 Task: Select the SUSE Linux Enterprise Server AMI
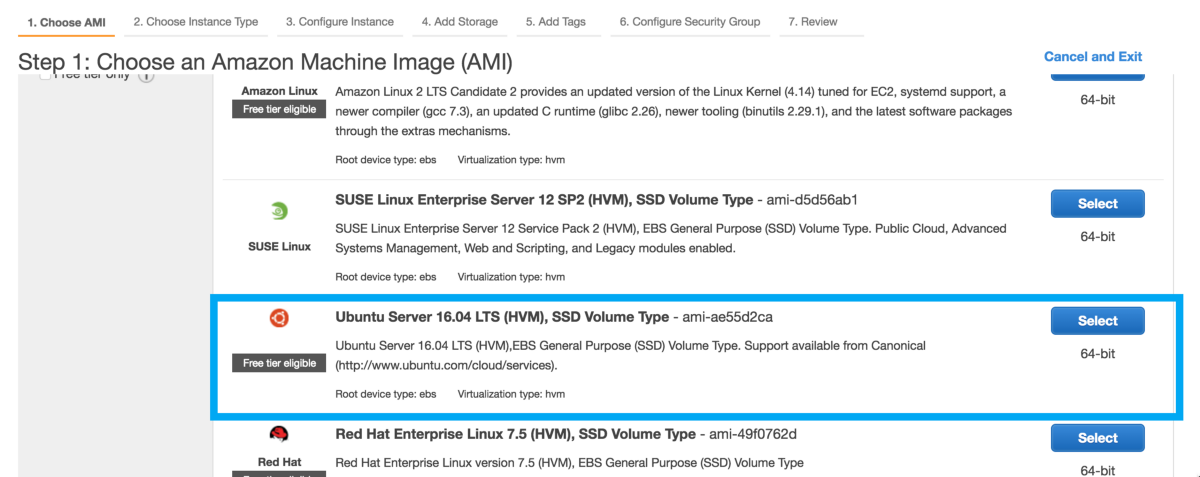click(1097, 204)
